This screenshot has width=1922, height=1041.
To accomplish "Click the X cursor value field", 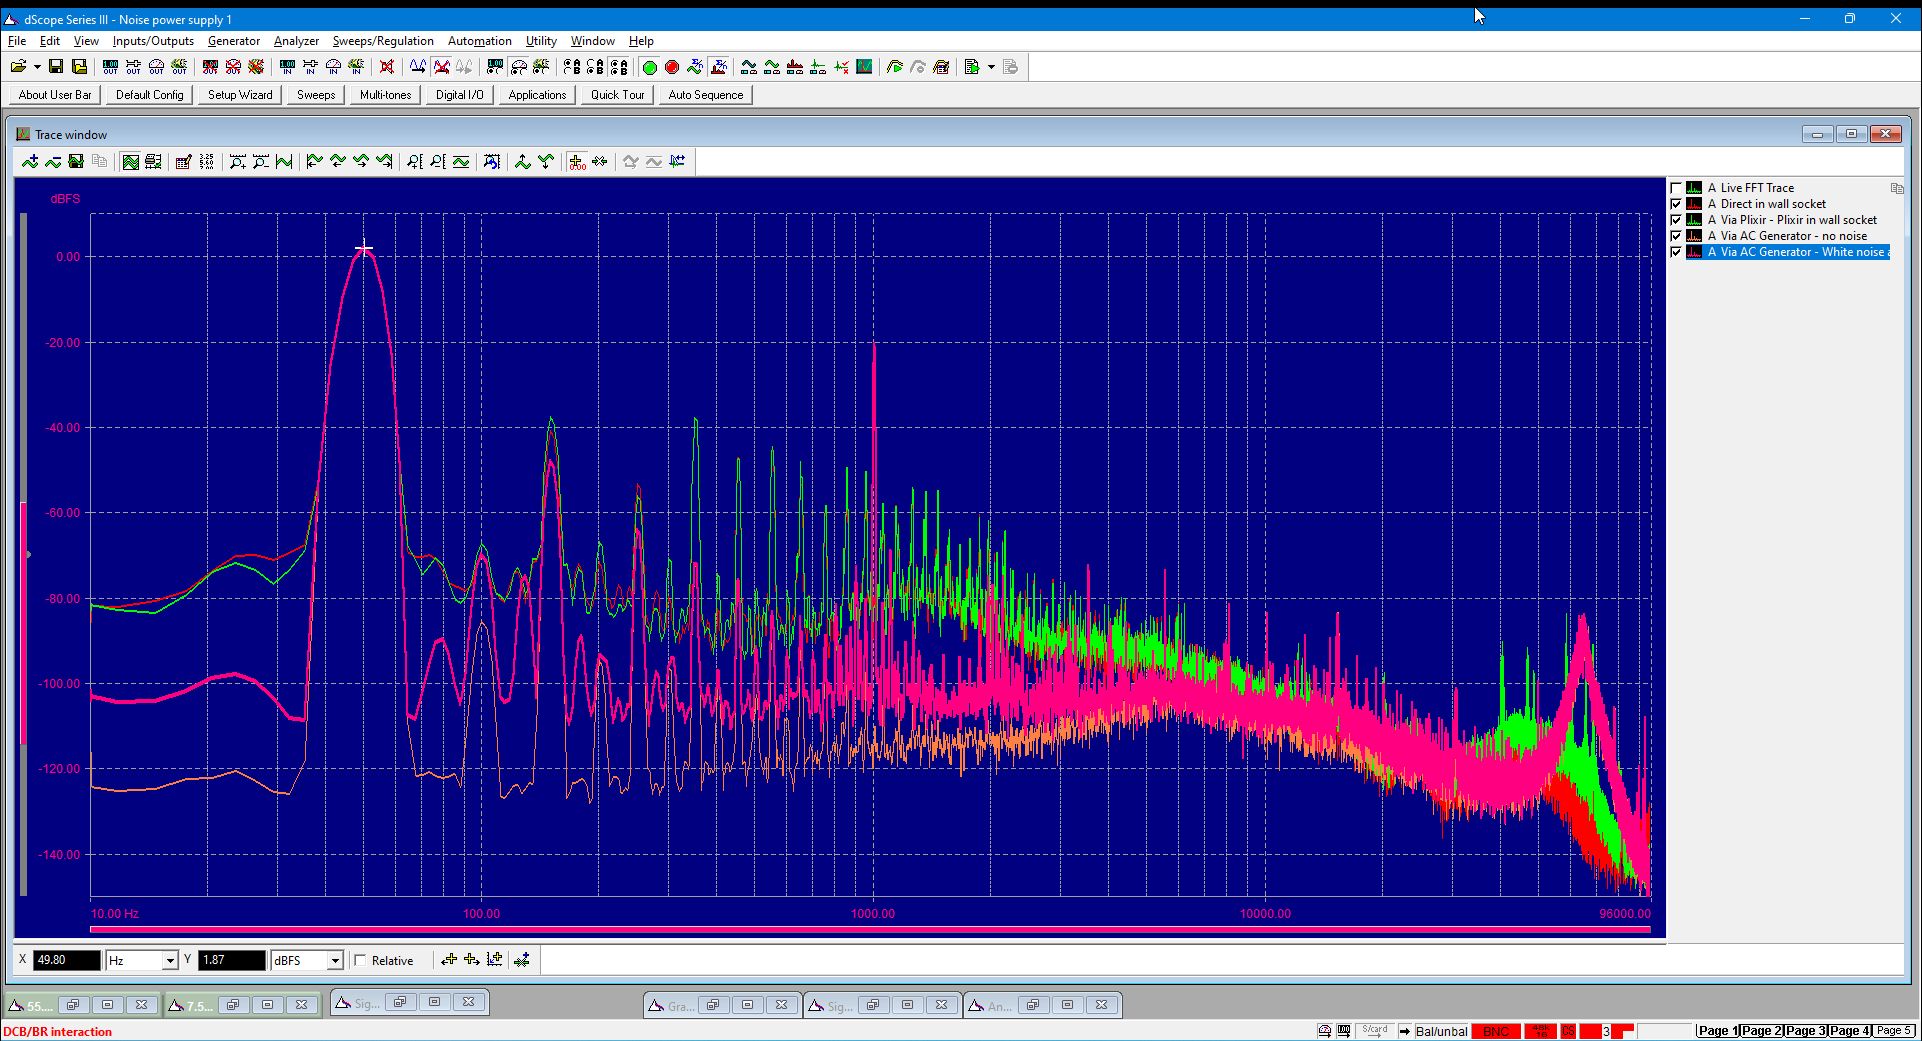I will click(x=67, y=960).
